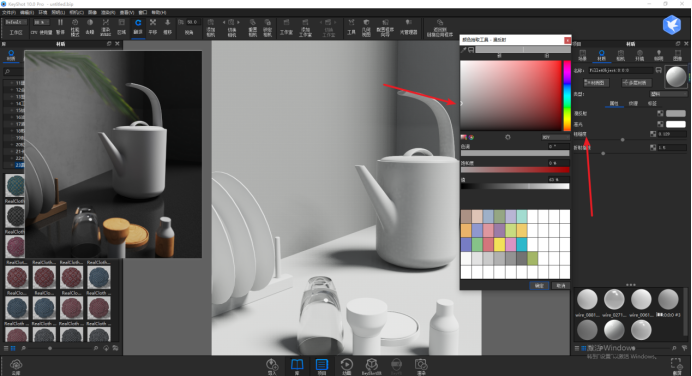This screenshot has width=692, height=376.
Task: Click next-camera arrow in Switch Camera
Action: (x=239, y=22)
